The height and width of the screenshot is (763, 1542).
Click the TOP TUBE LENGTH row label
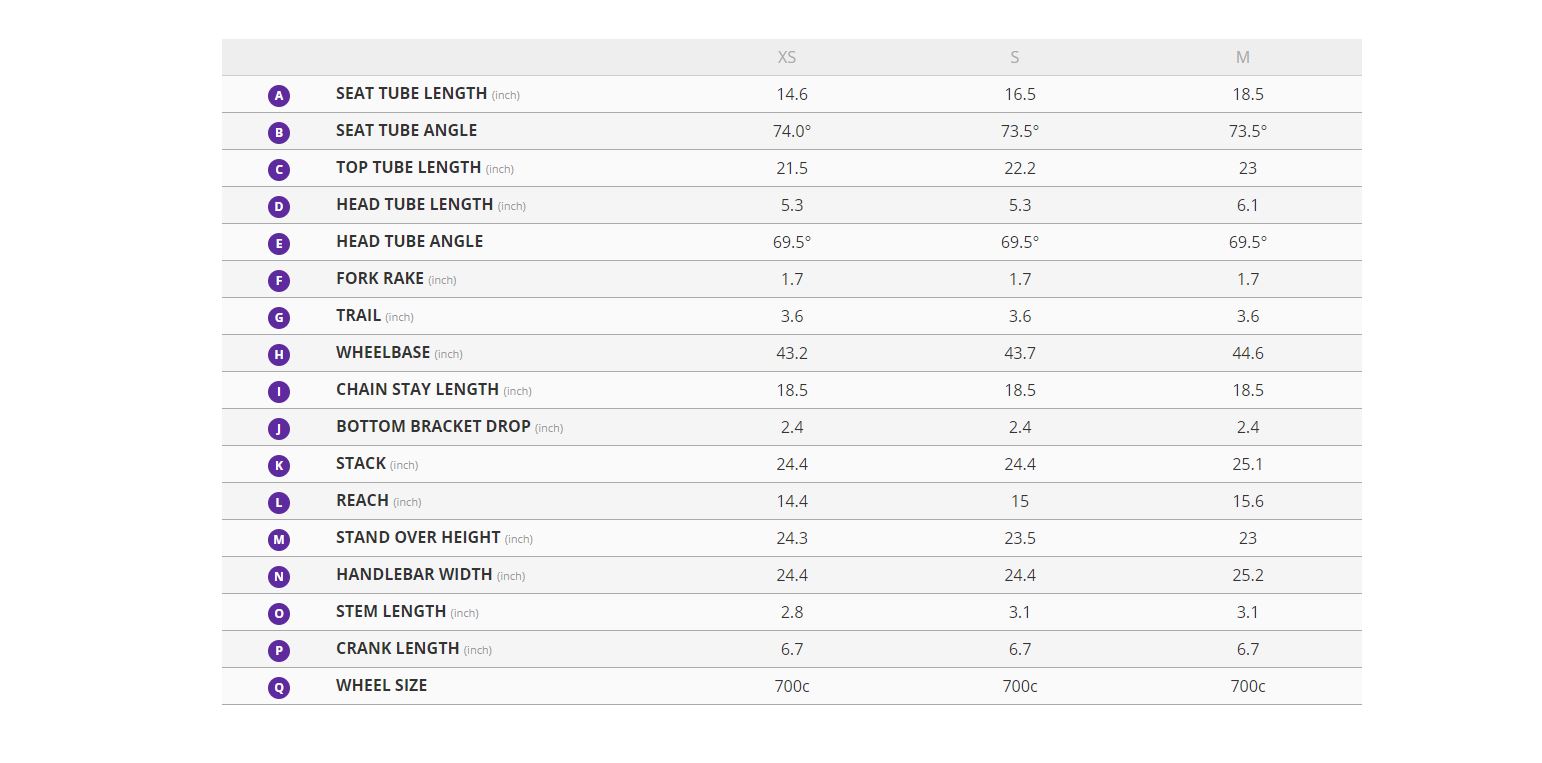(x=408, y=168)
